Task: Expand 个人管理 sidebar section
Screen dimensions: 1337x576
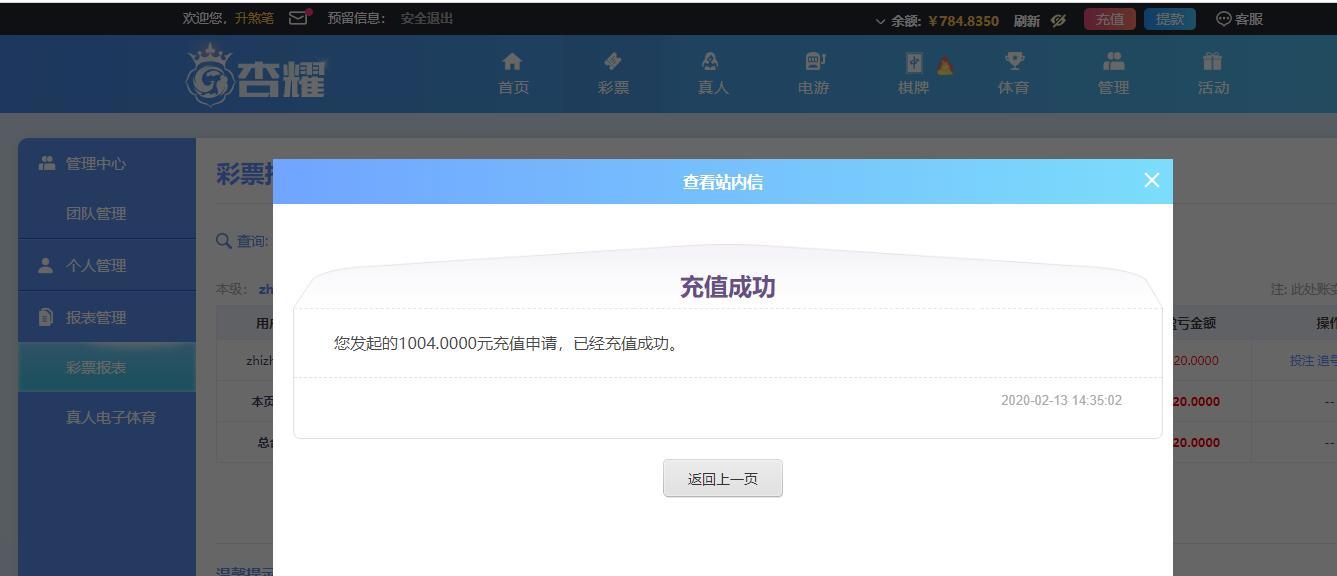Action: (107, 265)
